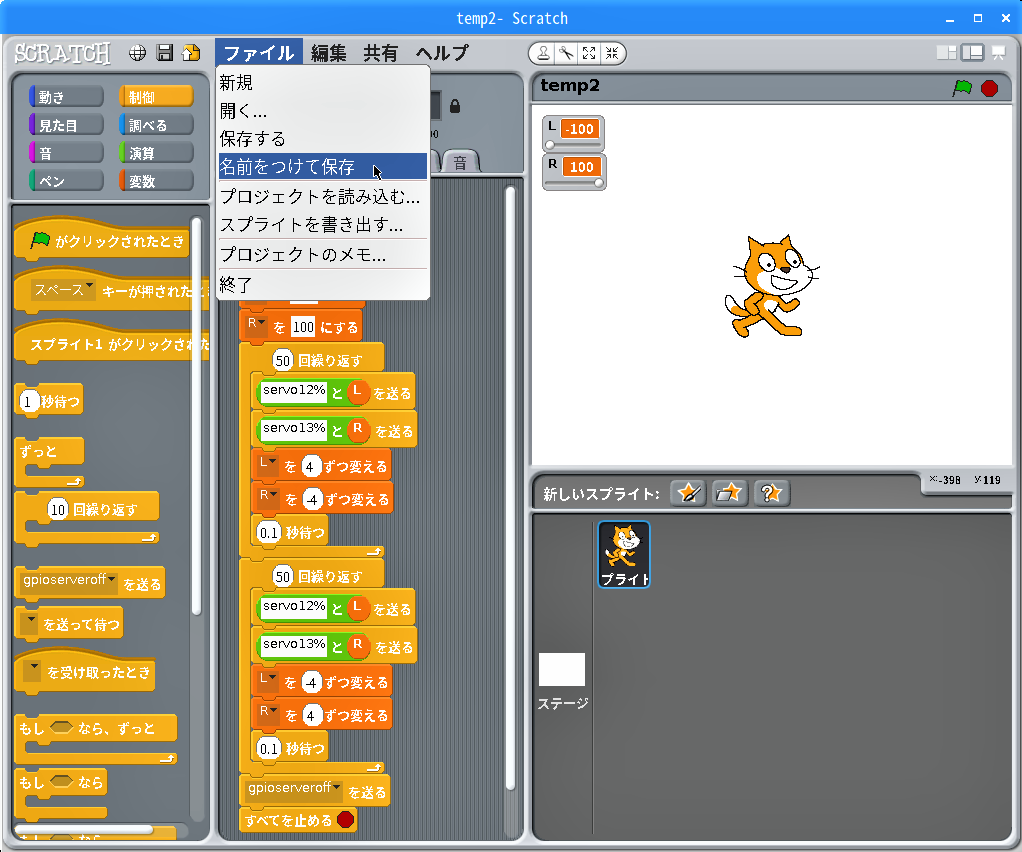Open the ファイル menu
Viewport: 1022px width, 852px height.
[x=258, y=53]
